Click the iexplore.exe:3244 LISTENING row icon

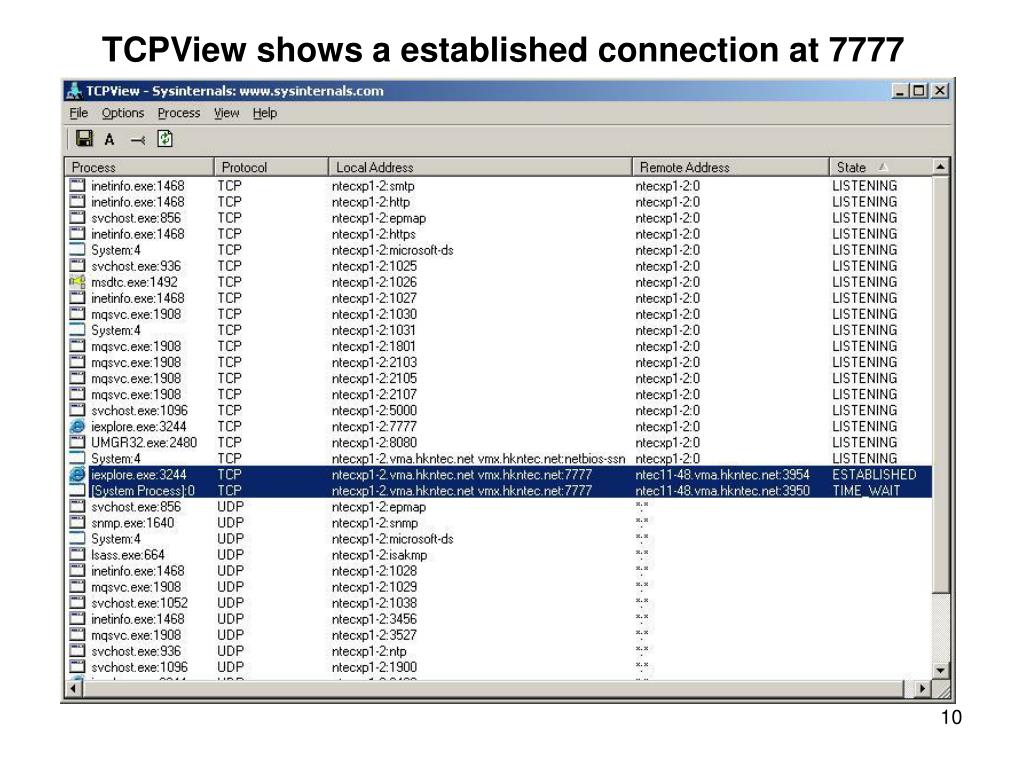pos(77,426)
